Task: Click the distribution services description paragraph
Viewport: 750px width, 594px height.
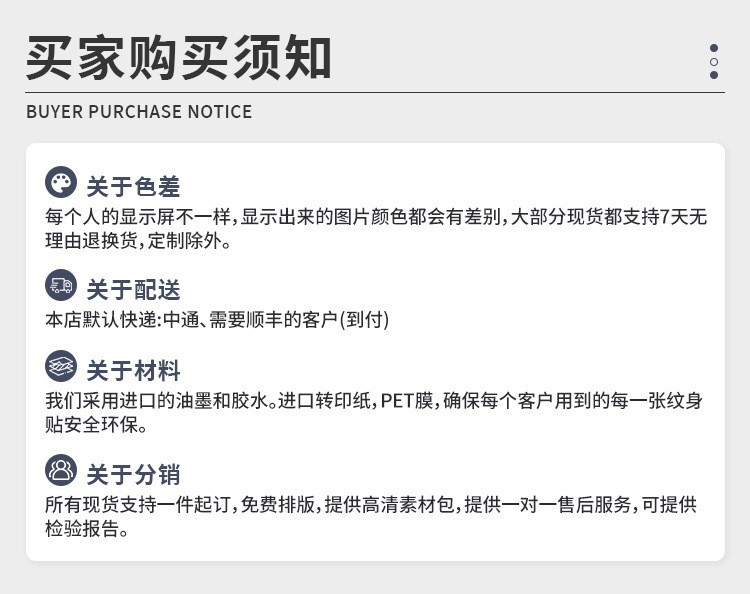Action: coord(370,516)
